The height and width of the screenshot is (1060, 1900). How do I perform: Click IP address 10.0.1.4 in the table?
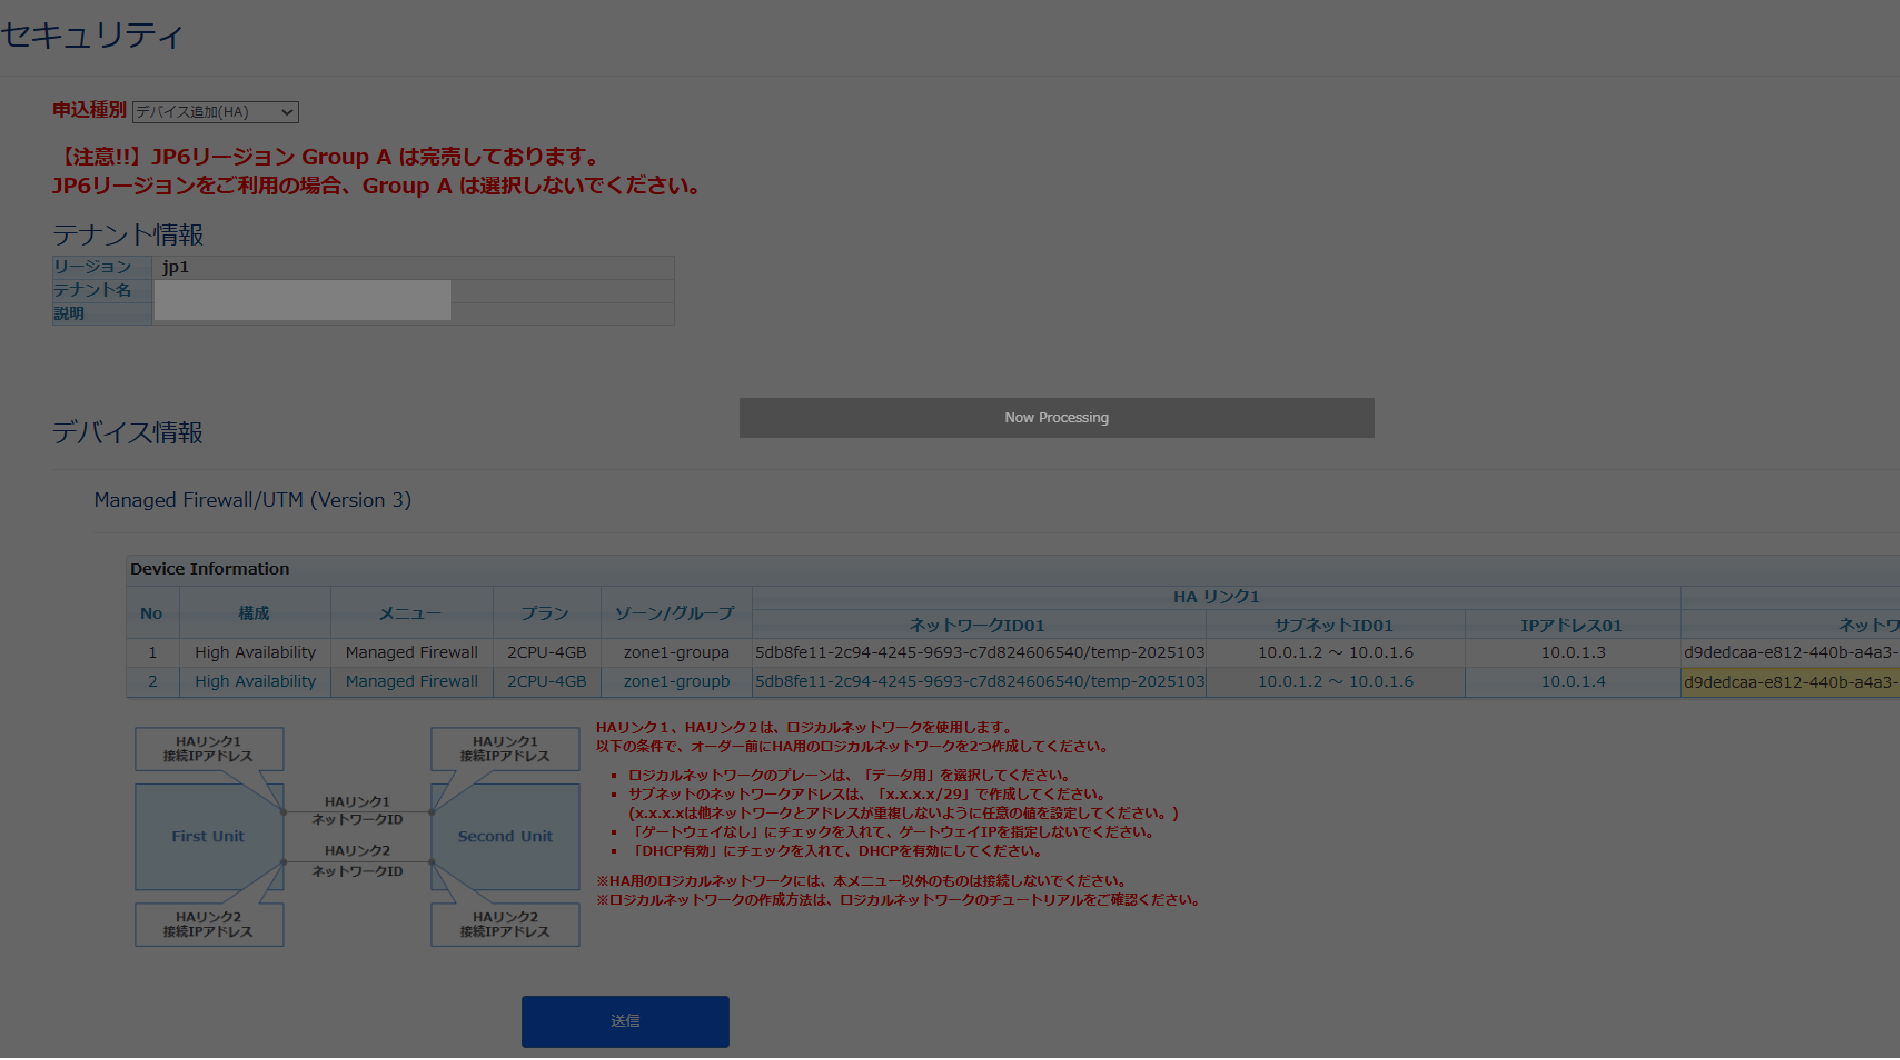[1572, 682]
